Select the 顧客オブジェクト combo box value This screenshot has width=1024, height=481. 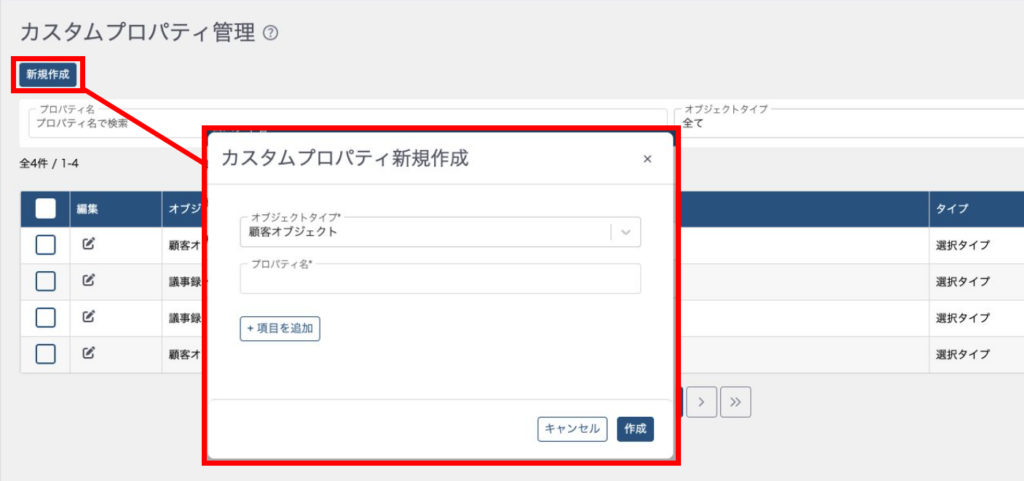[425, 232]
